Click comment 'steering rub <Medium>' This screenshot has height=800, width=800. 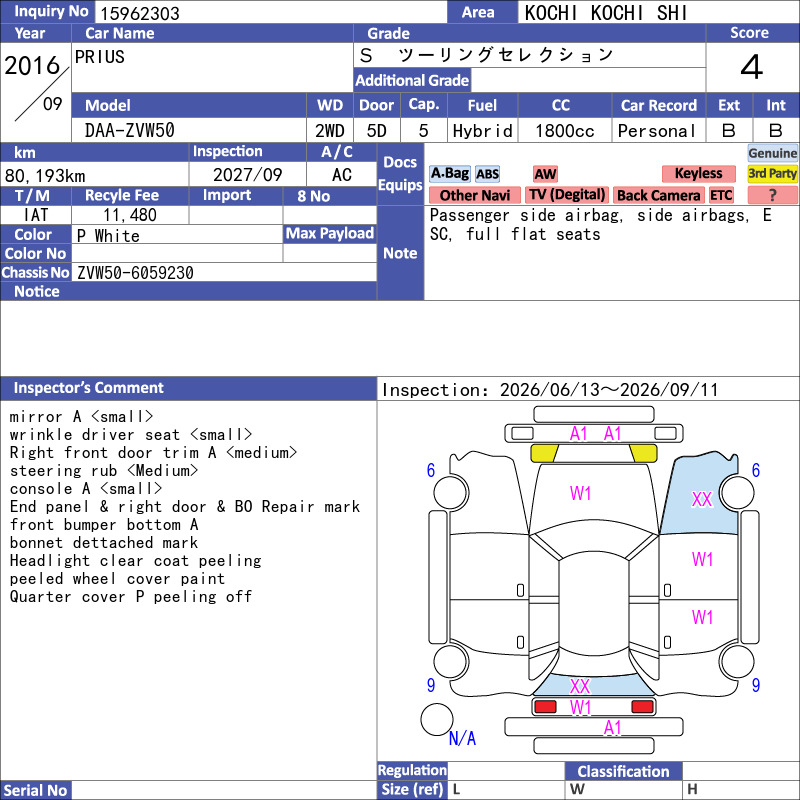(104, 470)
